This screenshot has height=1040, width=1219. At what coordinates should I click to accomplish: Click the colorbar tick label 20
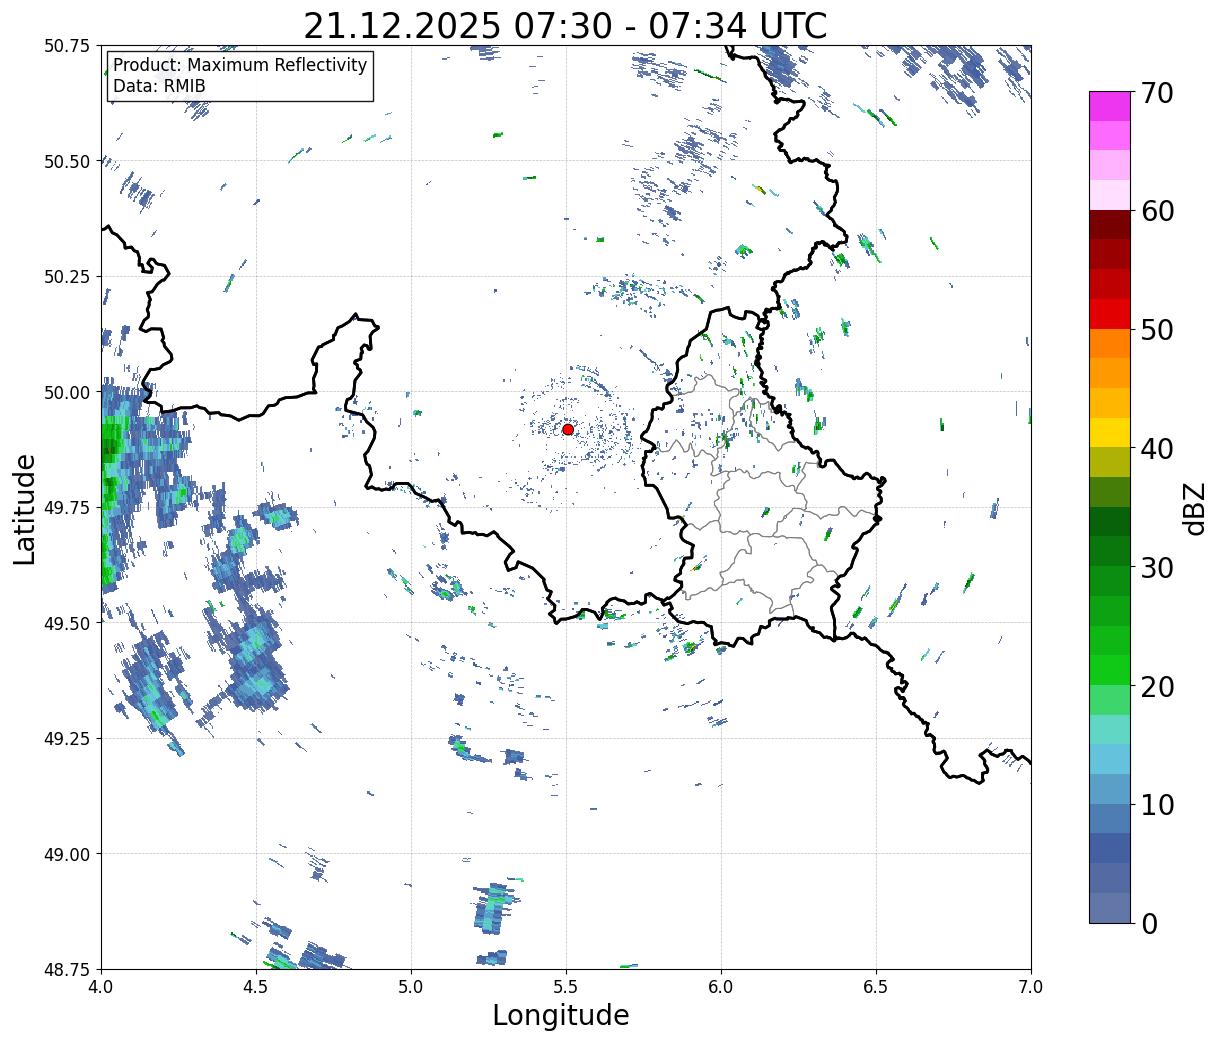click(1156, 686)
